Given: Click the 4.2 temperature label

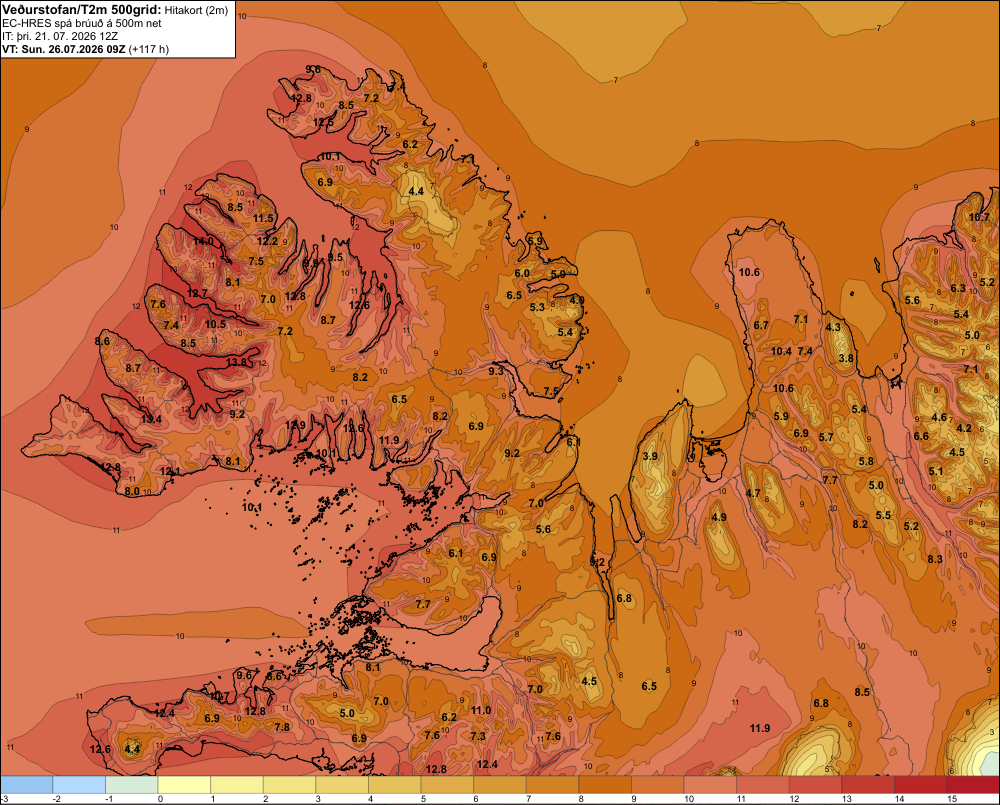Looking at the screenshot, I should click(964, 428).
